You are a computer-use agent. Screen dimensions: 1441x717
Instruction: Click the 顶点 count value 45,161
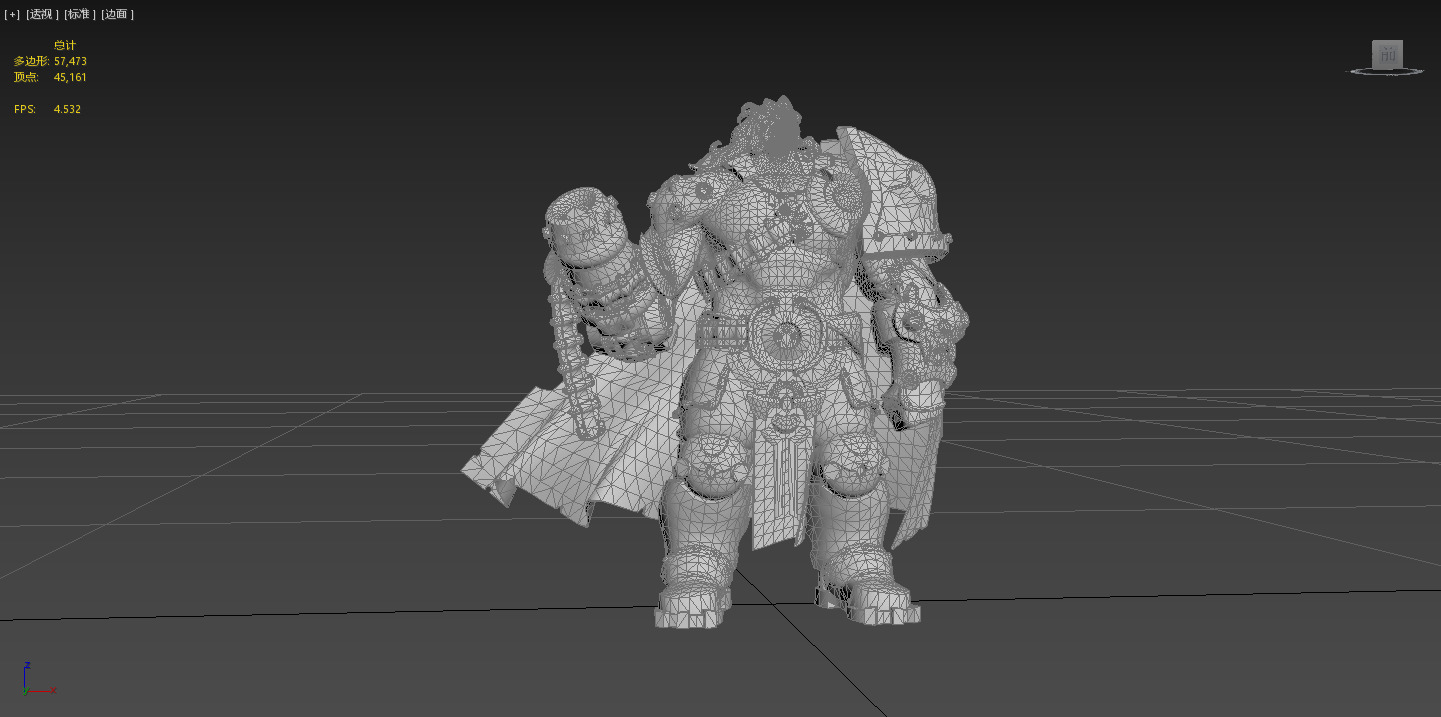click(x=70, y=77)
